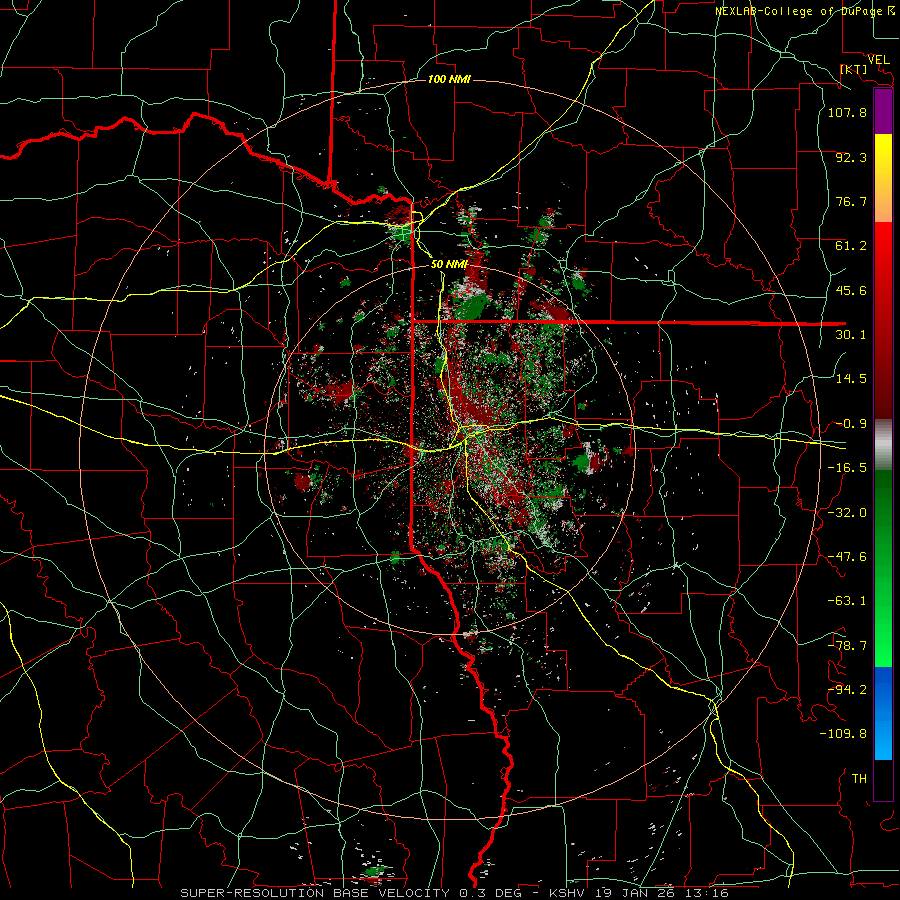Viewport: 900px width, 900px height.
Task: Pick the dark TH segment of color bar
Action: pos(883,780)
